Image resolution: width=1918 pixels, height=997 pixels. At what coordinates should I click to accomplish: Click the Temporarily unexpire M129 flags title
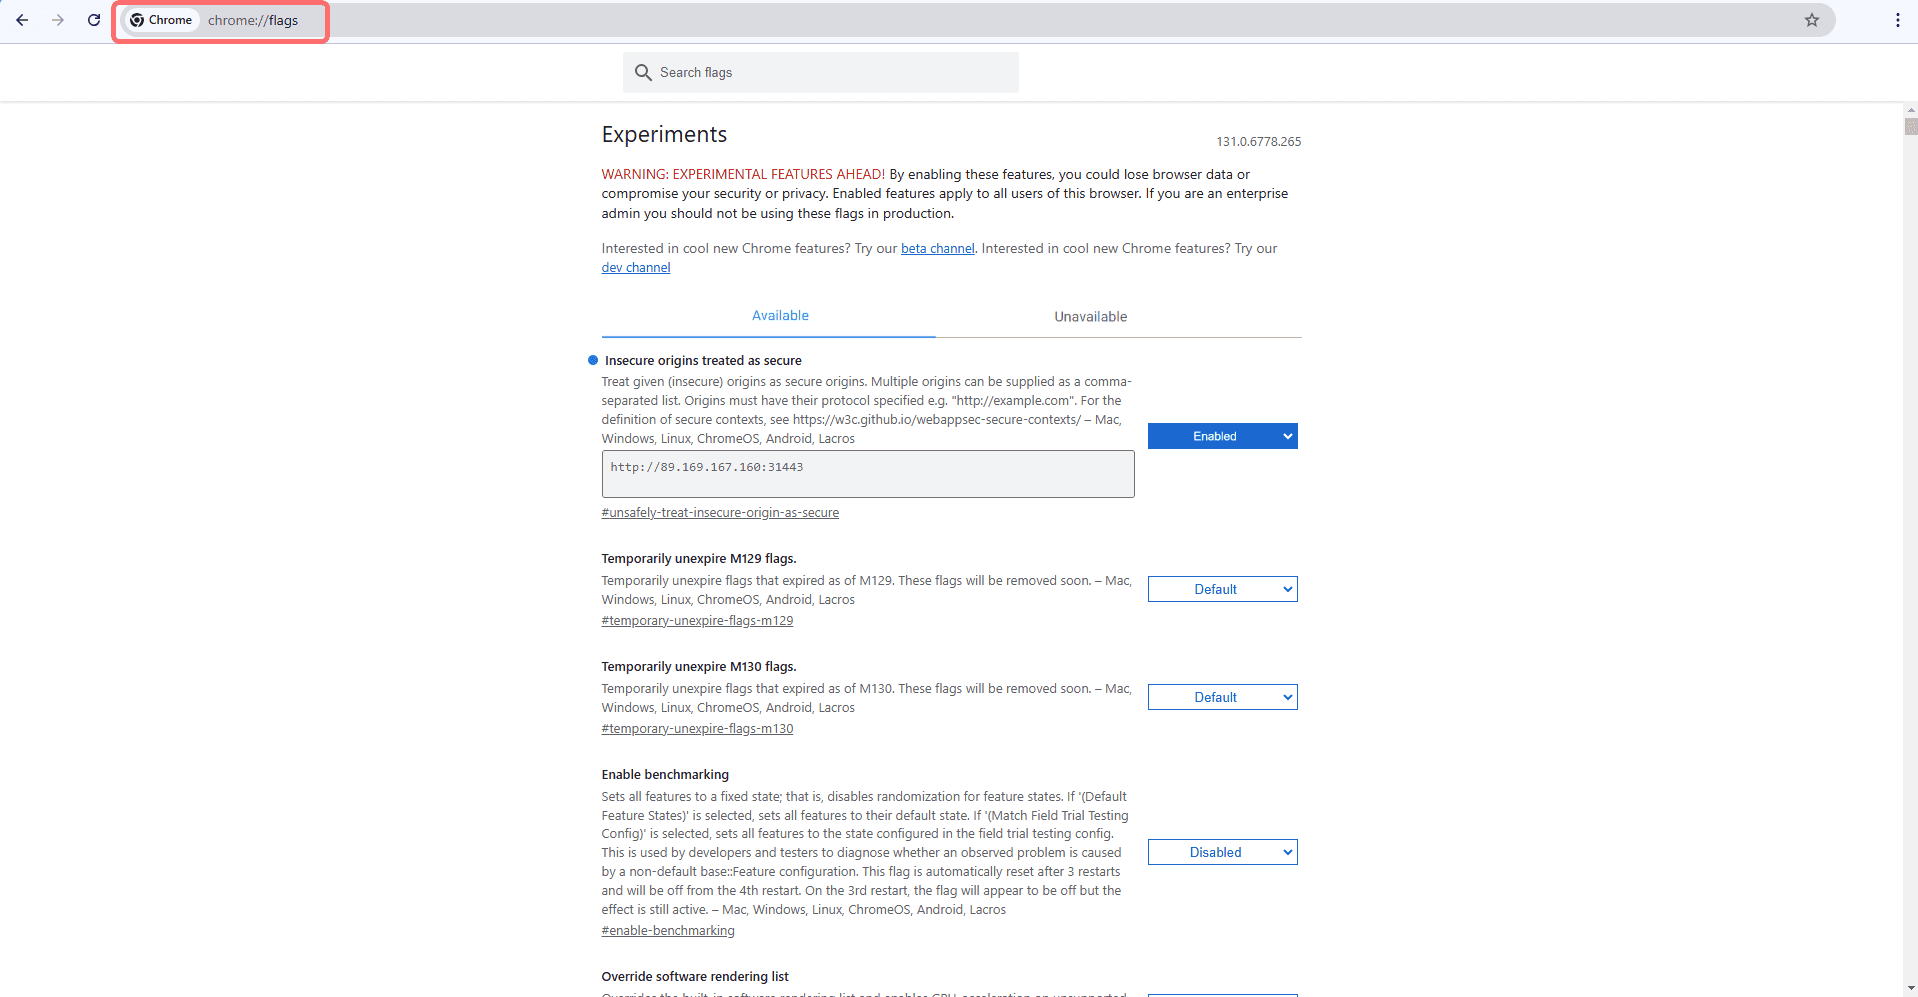click(x=699, y=559)
